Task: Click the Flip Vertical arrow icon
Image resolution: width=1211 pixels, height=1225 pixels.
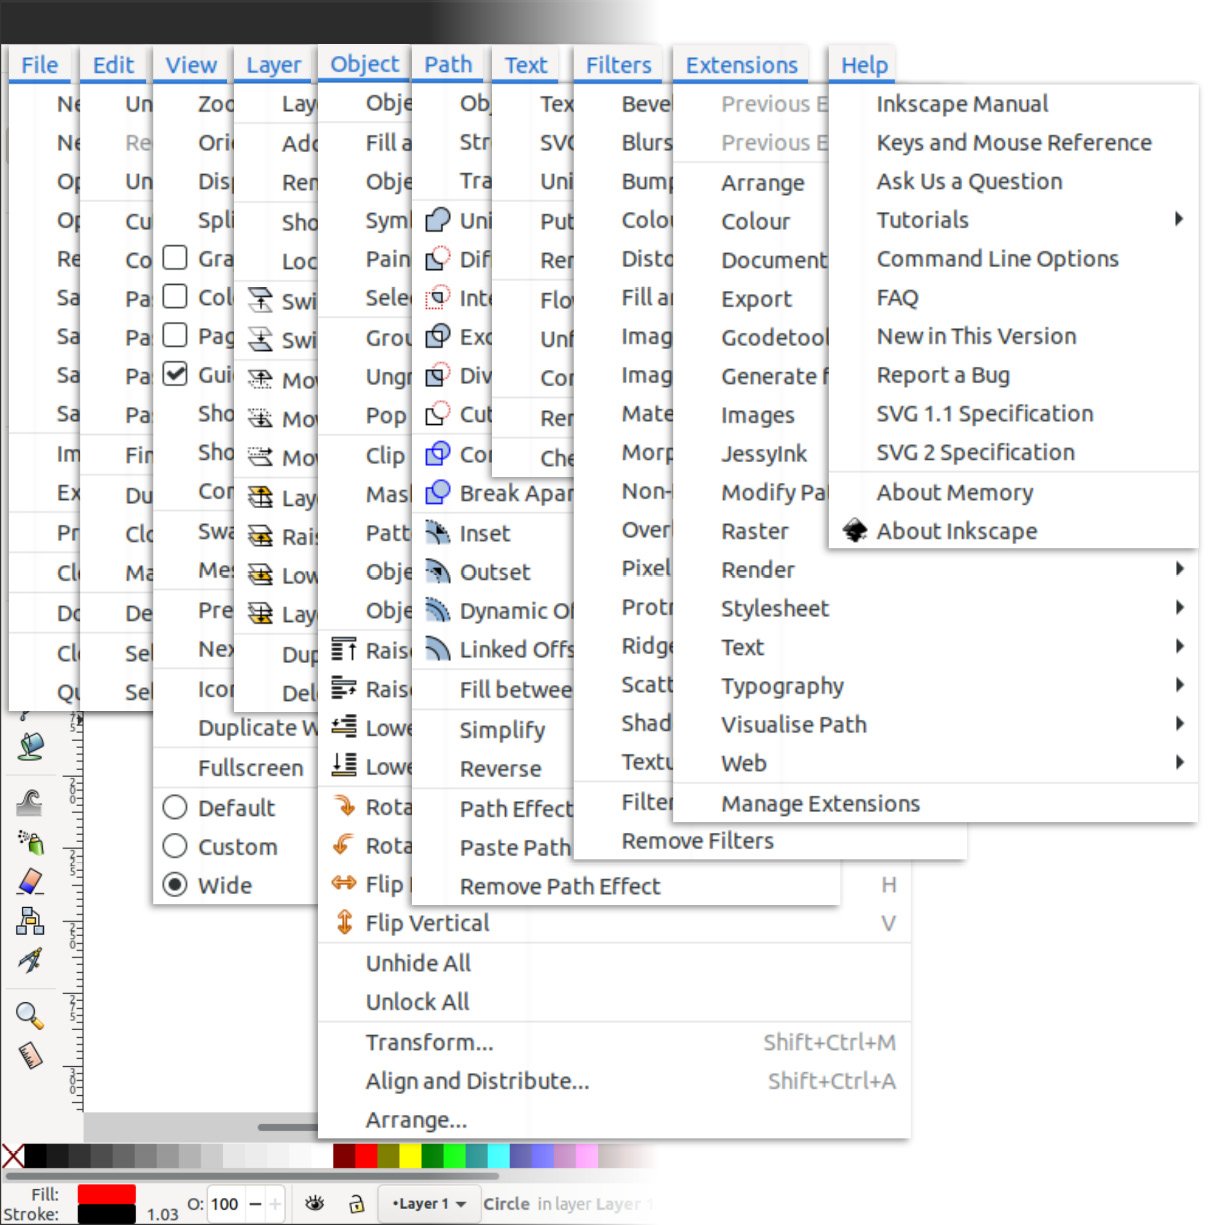Action: [344, 922]
